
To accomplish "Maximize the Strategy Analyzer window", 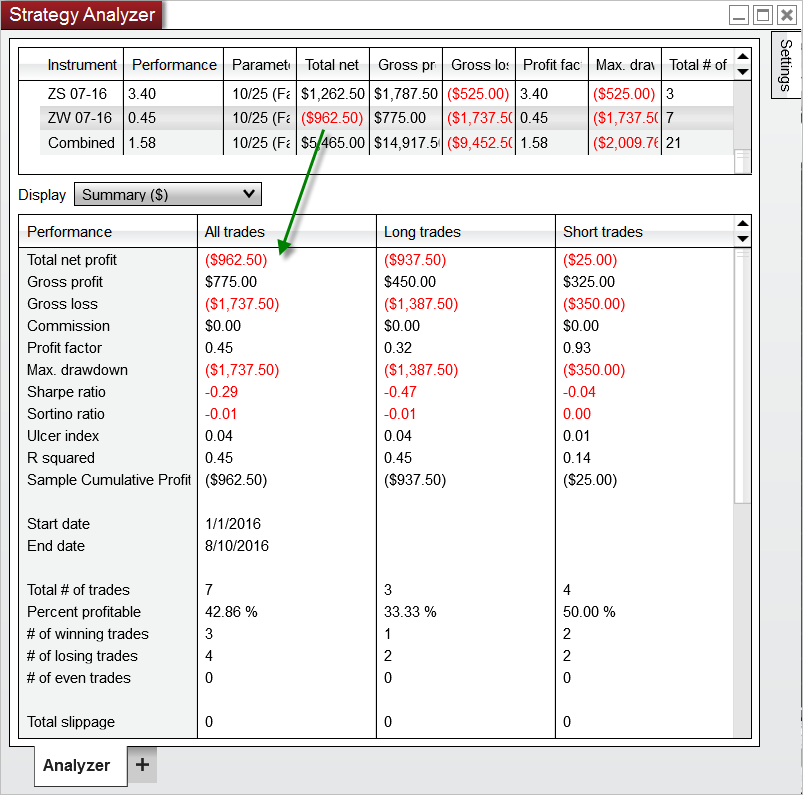I will (761, 15).
